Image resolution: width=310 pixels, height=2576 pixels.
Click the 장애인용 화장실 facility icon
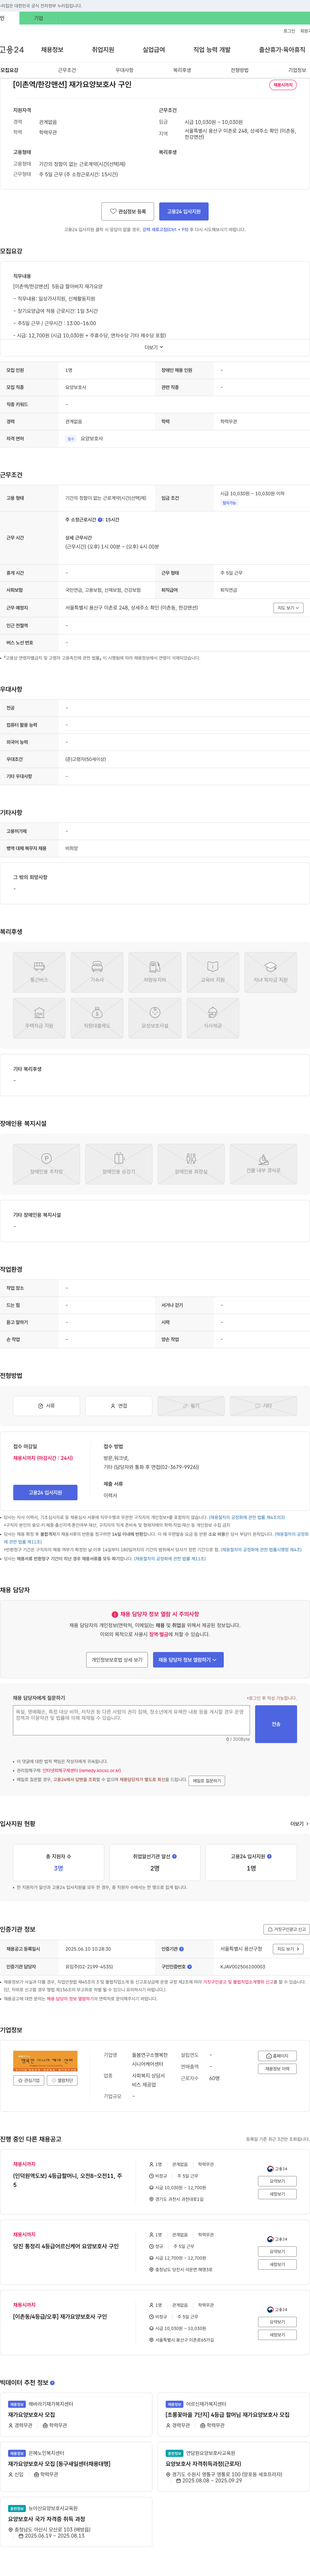[191, 1164]
